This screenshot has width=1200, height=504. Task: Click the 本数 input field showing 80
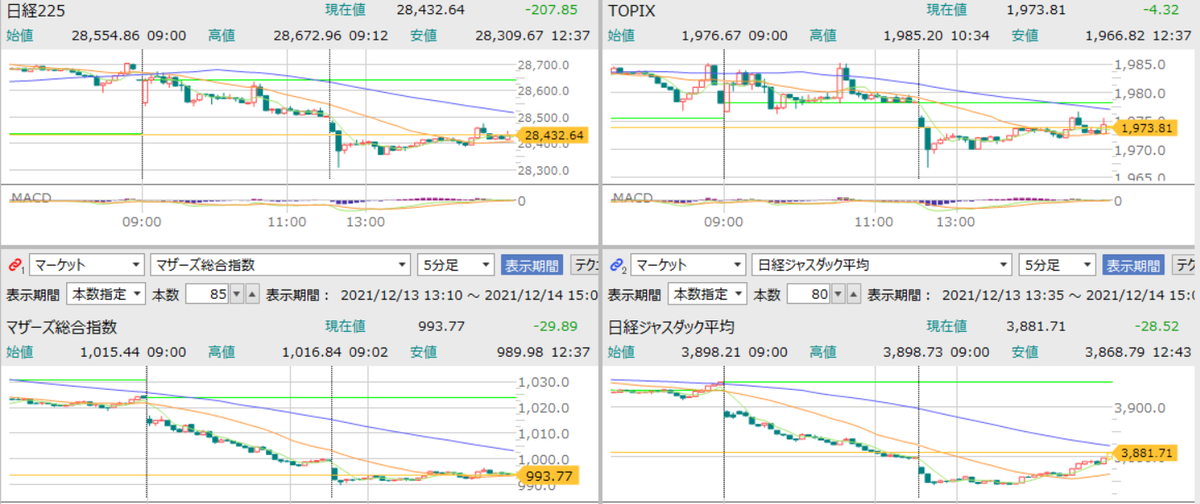[808, 295]
